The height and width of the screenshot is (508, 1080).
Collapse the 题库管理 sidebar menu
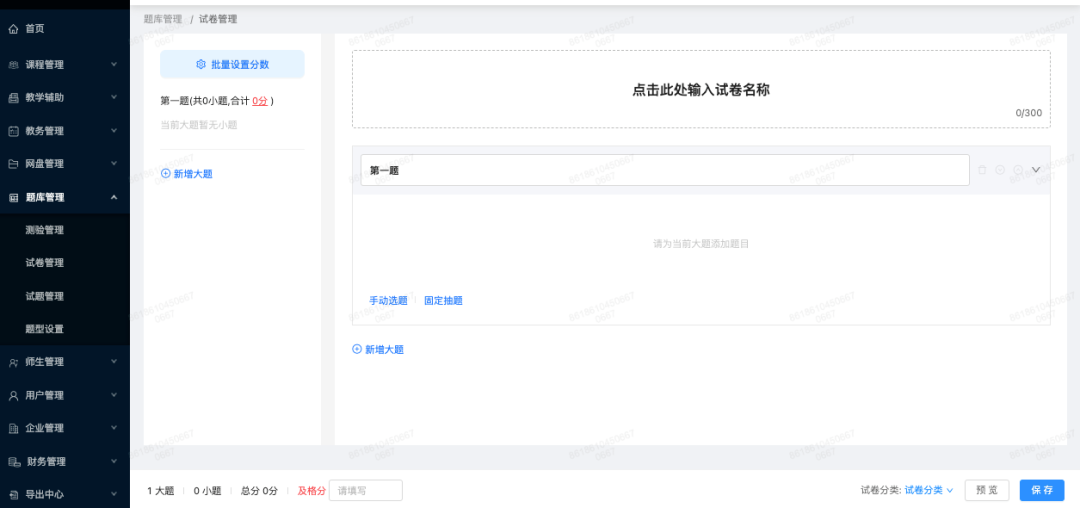point(113,197)
